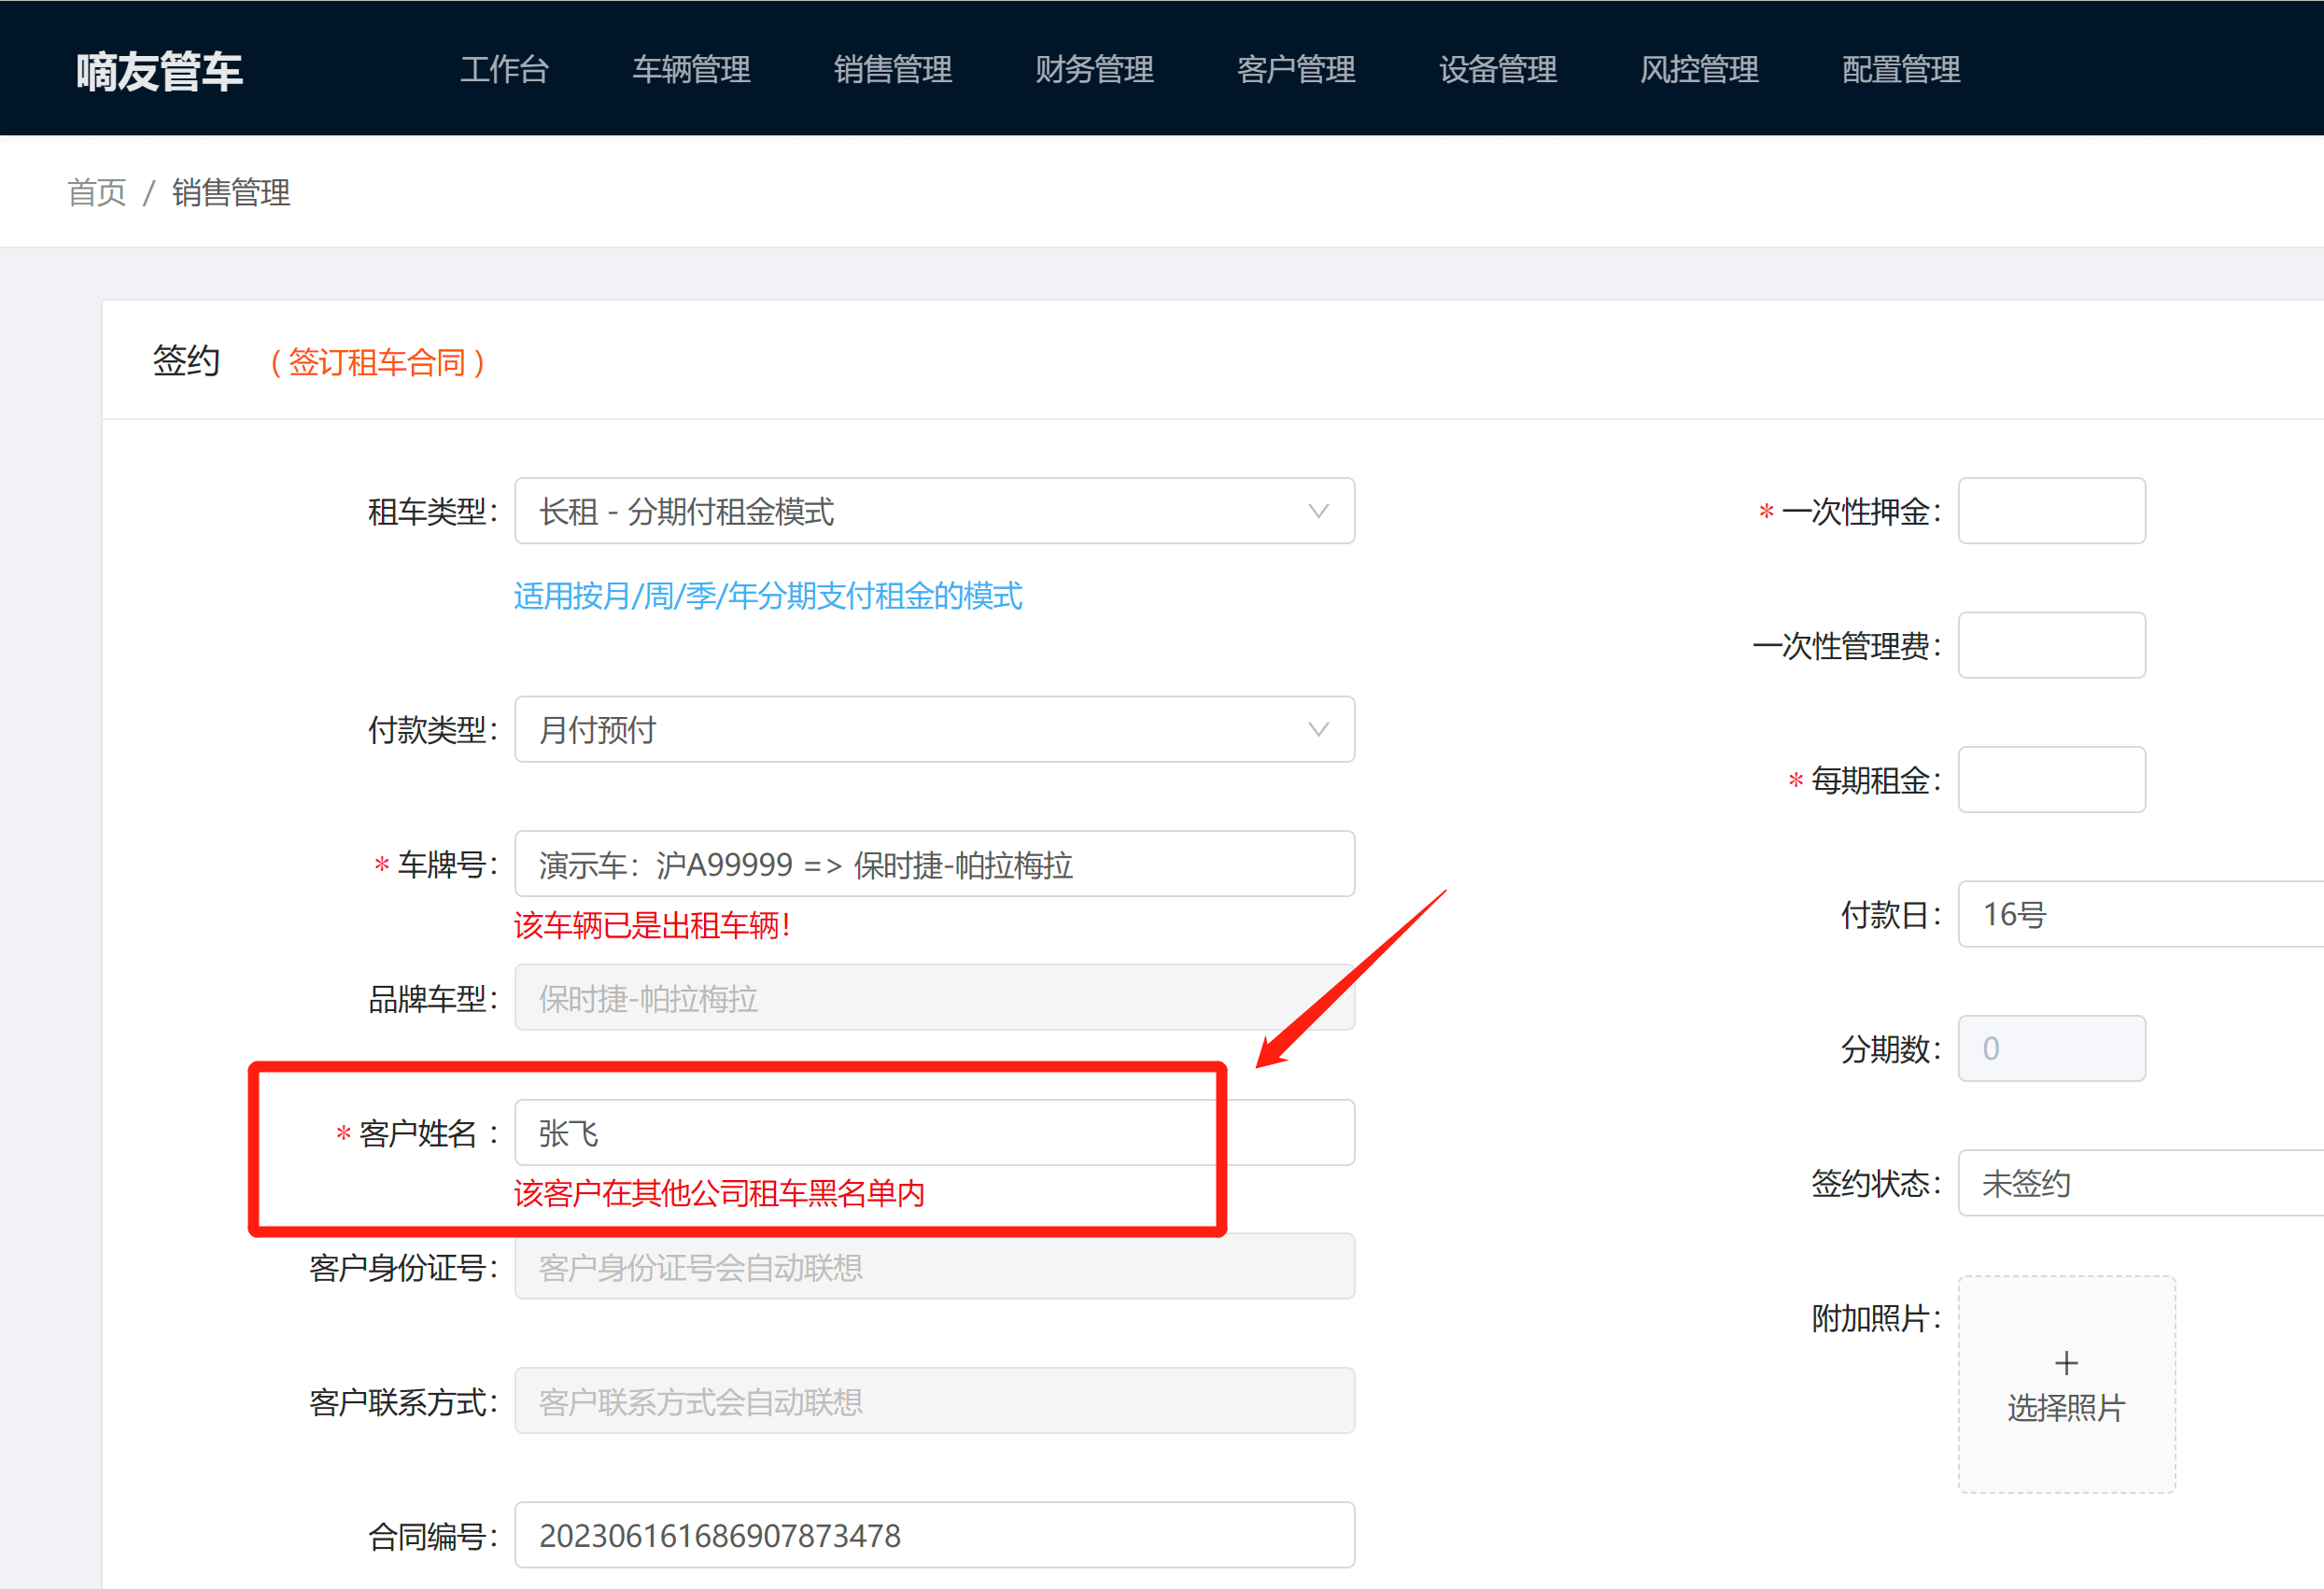Screen dimensions: 2324x1589
Task: Click the 适用按月/周/季/年分期支付租金的模式 hint text
Action: [x=768, y=596]
